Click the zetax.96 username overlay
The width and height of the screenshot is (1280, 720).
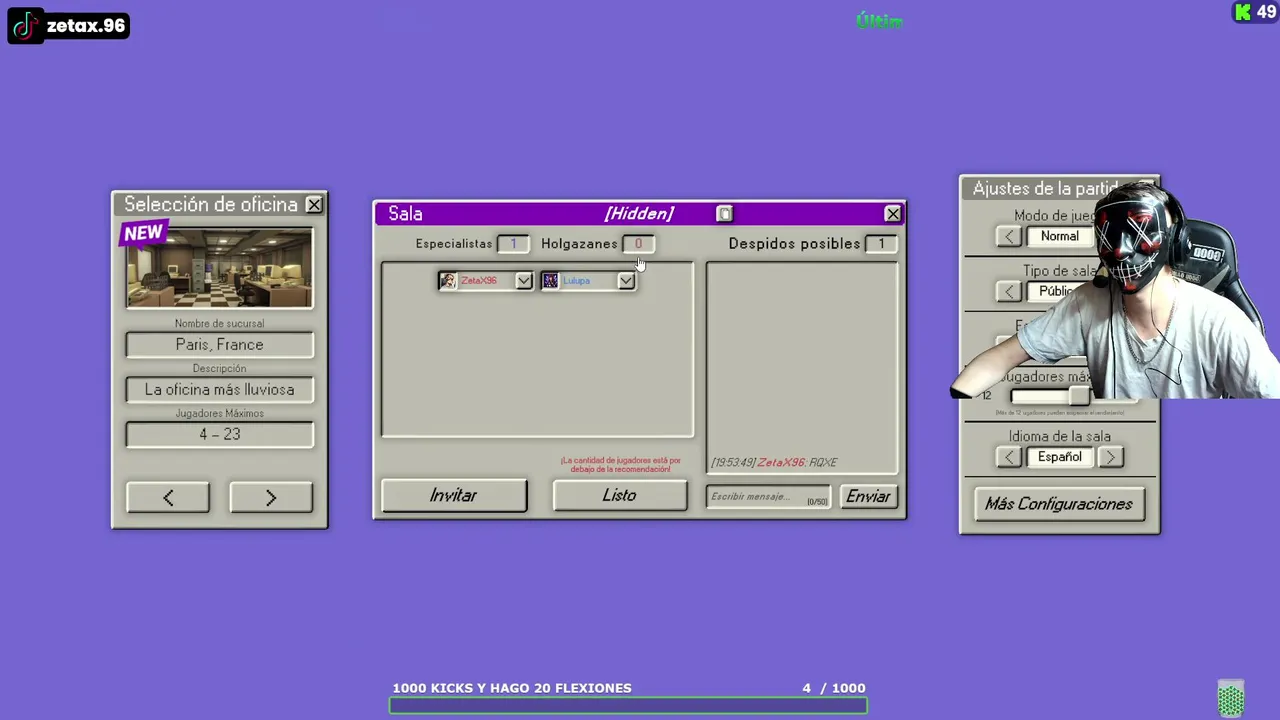pyautogui.click(x=86, y=26)
